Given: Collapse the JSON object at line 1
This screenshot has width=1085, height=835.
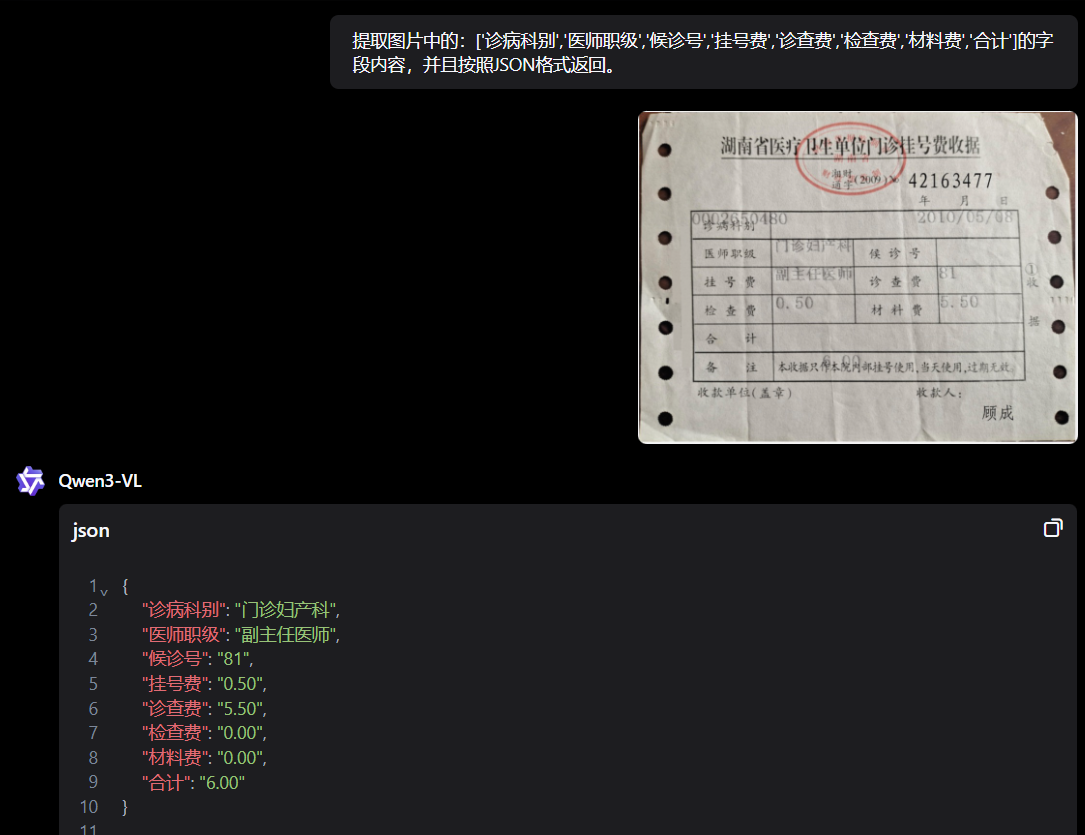Looking at the screenshot, I should click(x=104, y=591).
